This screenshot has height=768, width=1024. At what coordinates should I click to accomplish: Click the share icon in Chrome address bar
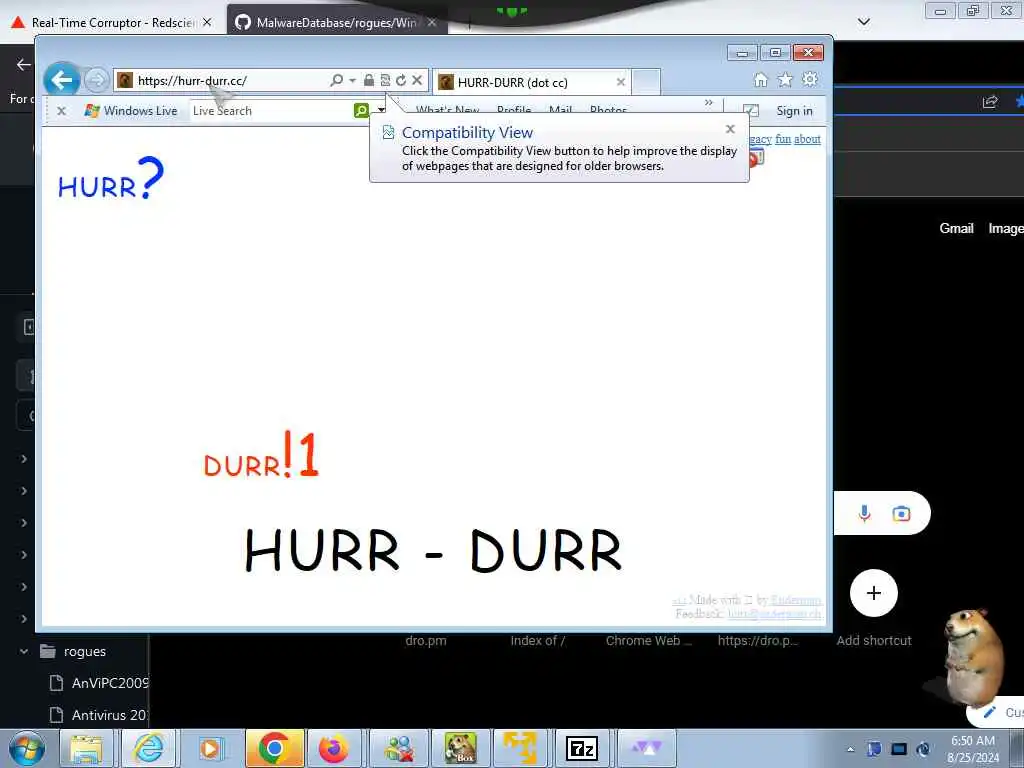(x=990, y=101)
